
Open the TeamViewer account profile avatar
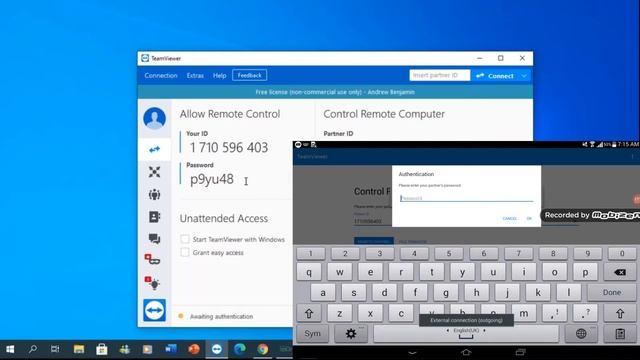tap(154, 118)
